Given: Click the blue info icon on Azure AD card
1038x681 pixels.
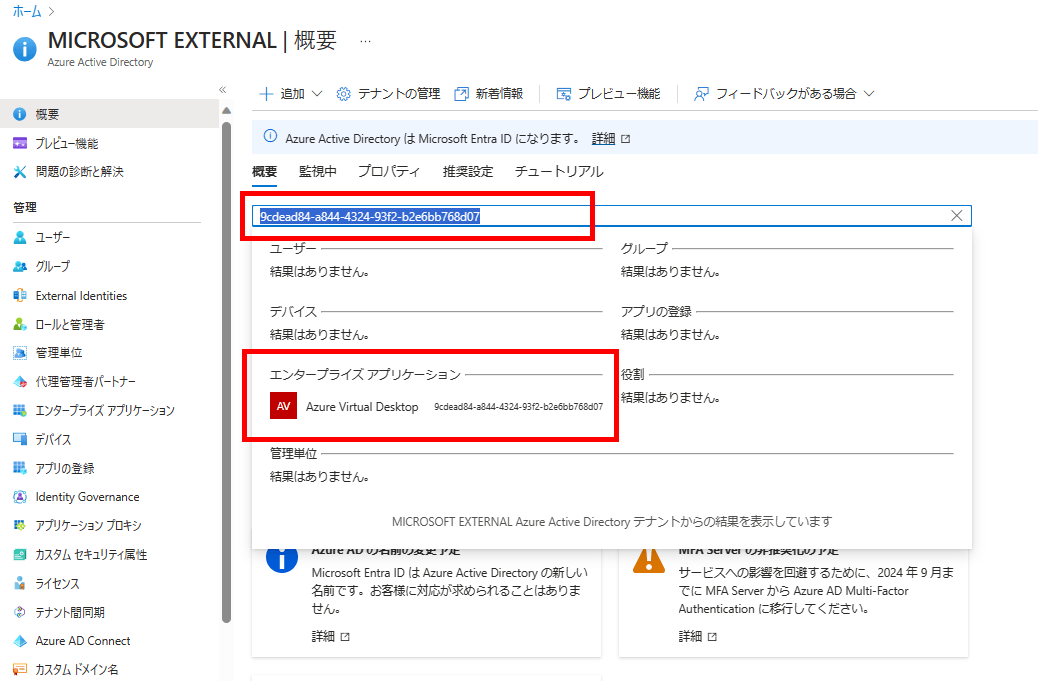Looking at the screenshot, I should (x=282, y=558).
